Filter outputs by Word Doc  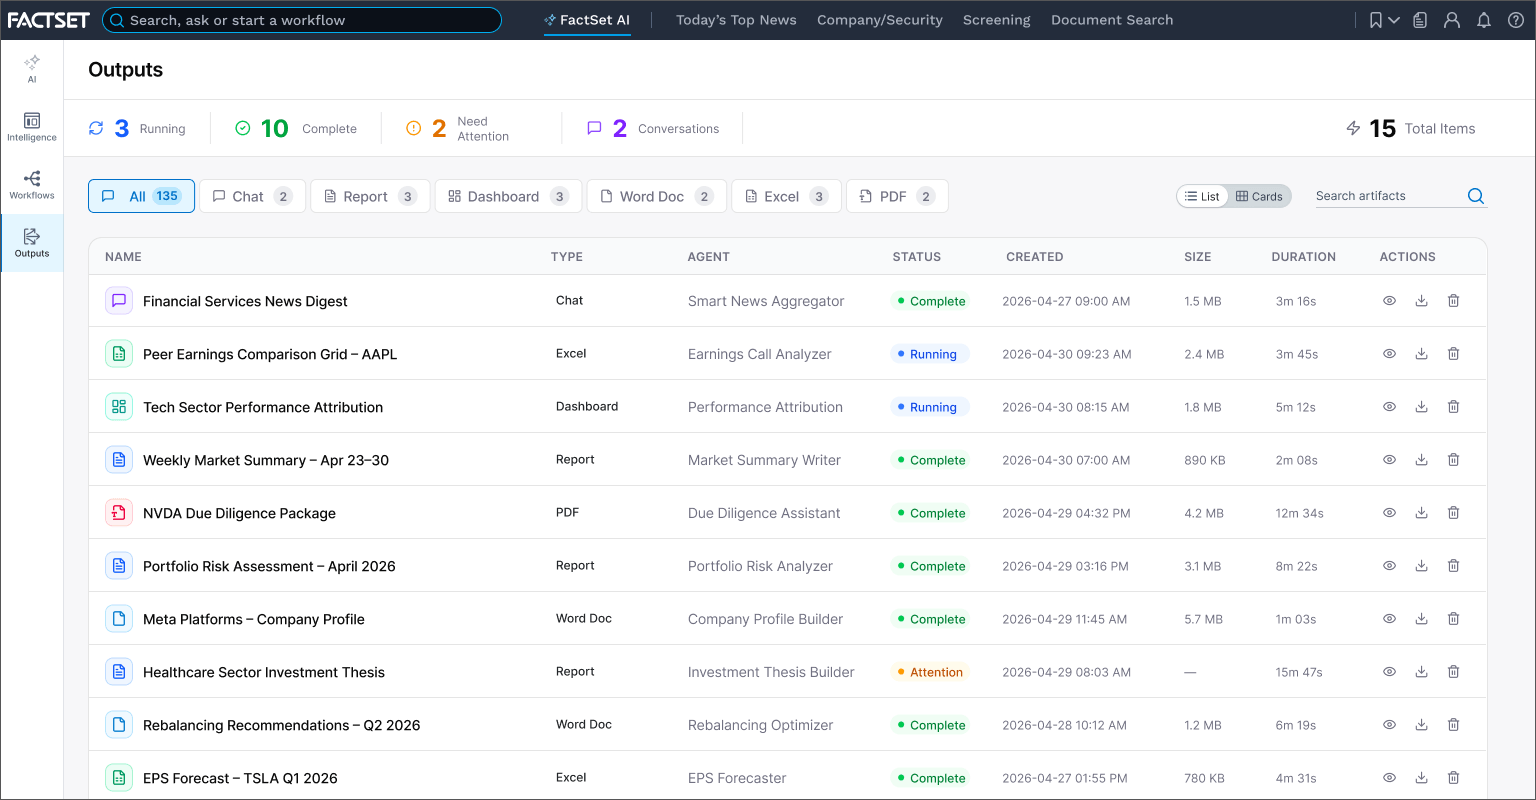coord(657,196)
